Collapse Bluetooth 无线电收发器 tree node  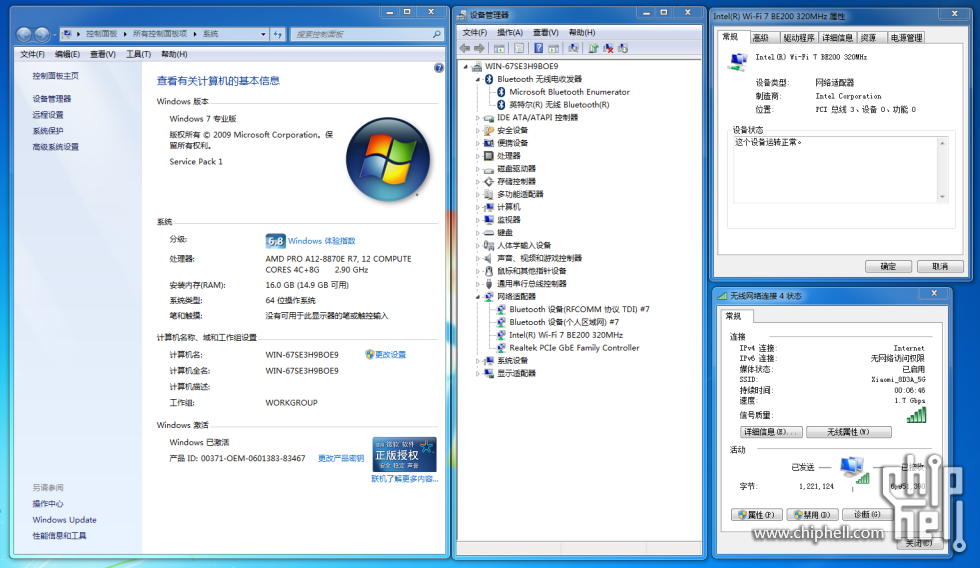click(x=478, y=79)
